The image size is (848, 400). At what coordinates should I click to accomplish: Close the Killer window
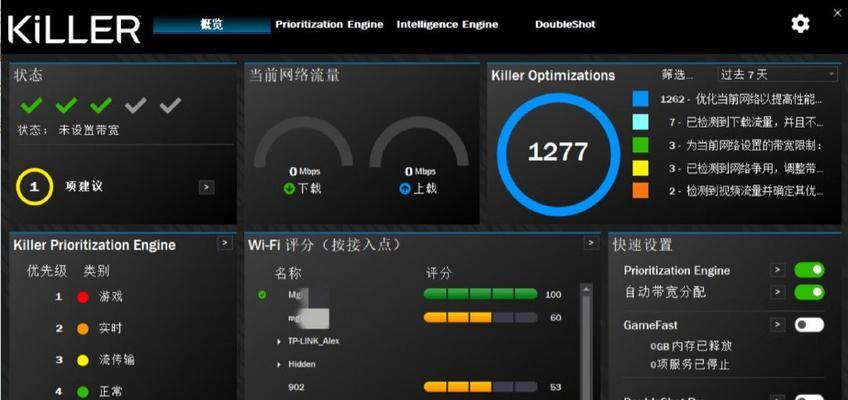837,12
